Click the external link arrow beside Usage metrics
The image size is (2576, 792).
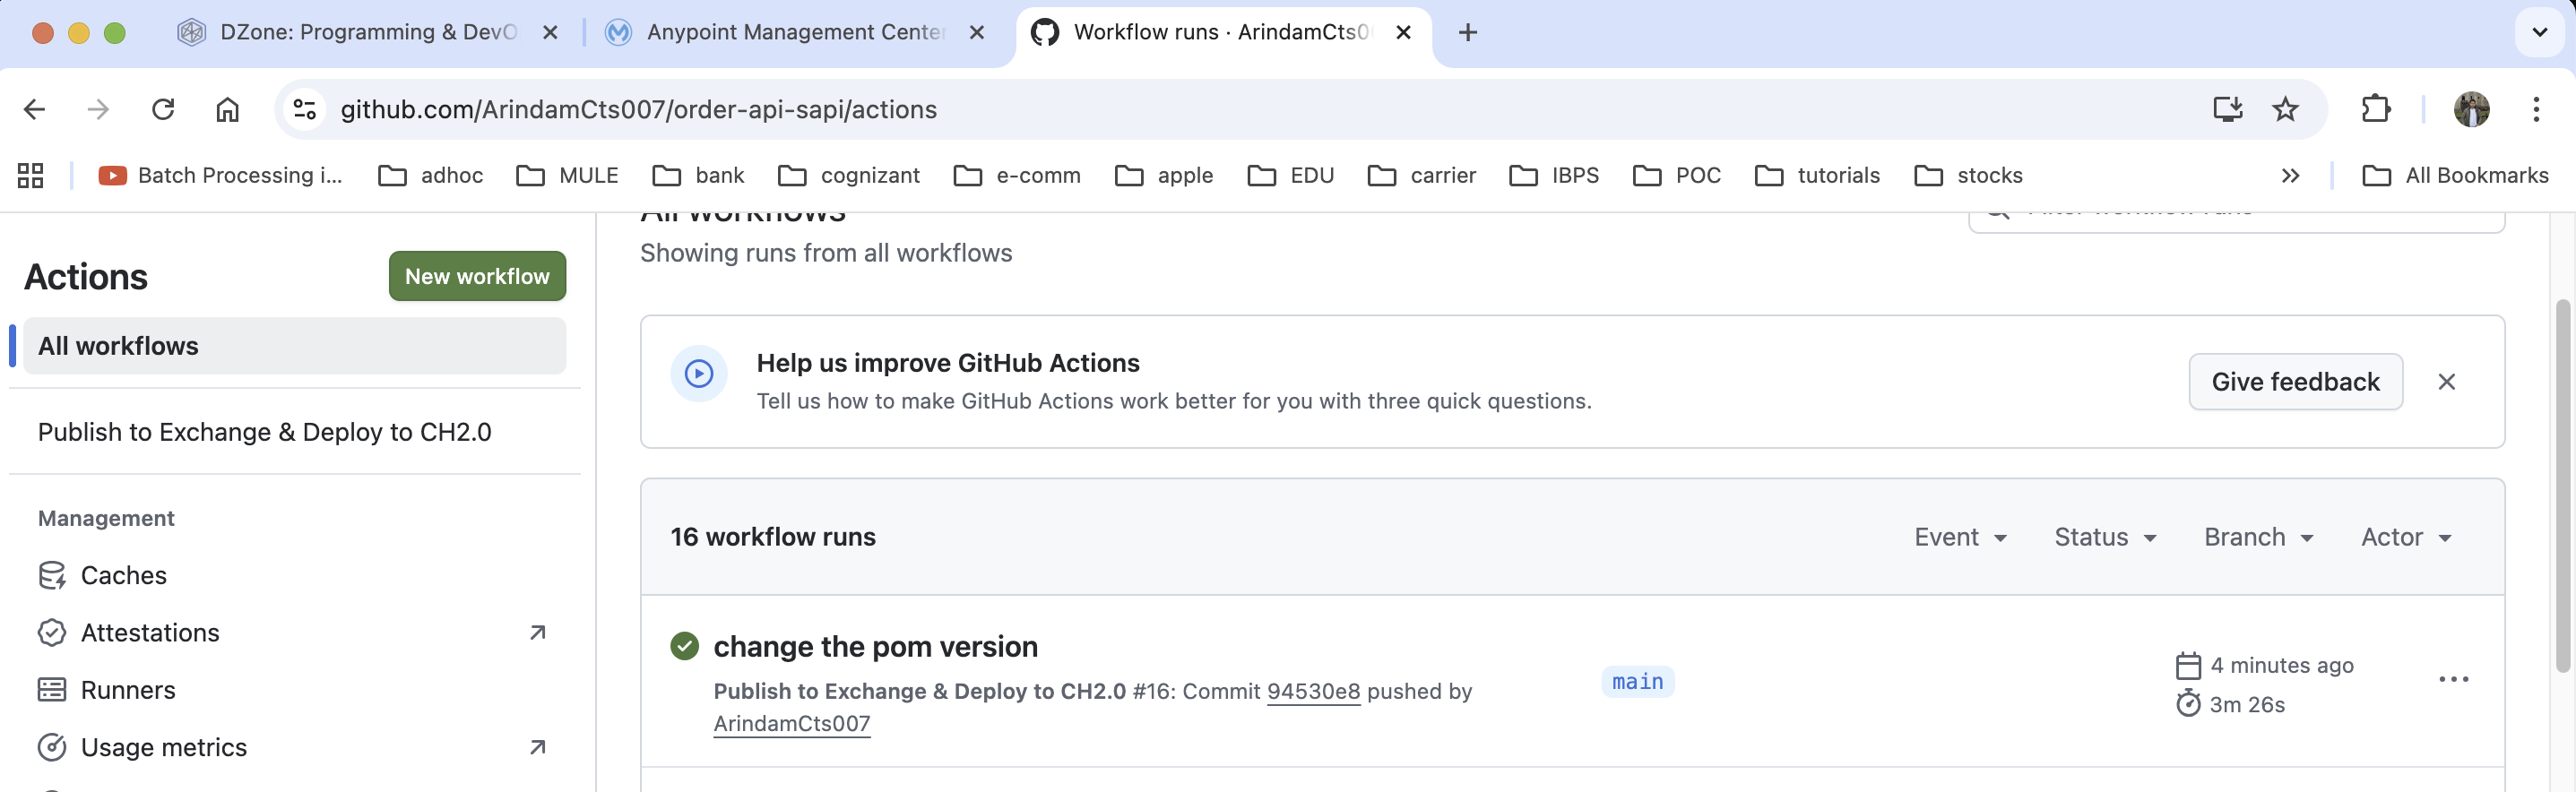[x=538, y=747]
